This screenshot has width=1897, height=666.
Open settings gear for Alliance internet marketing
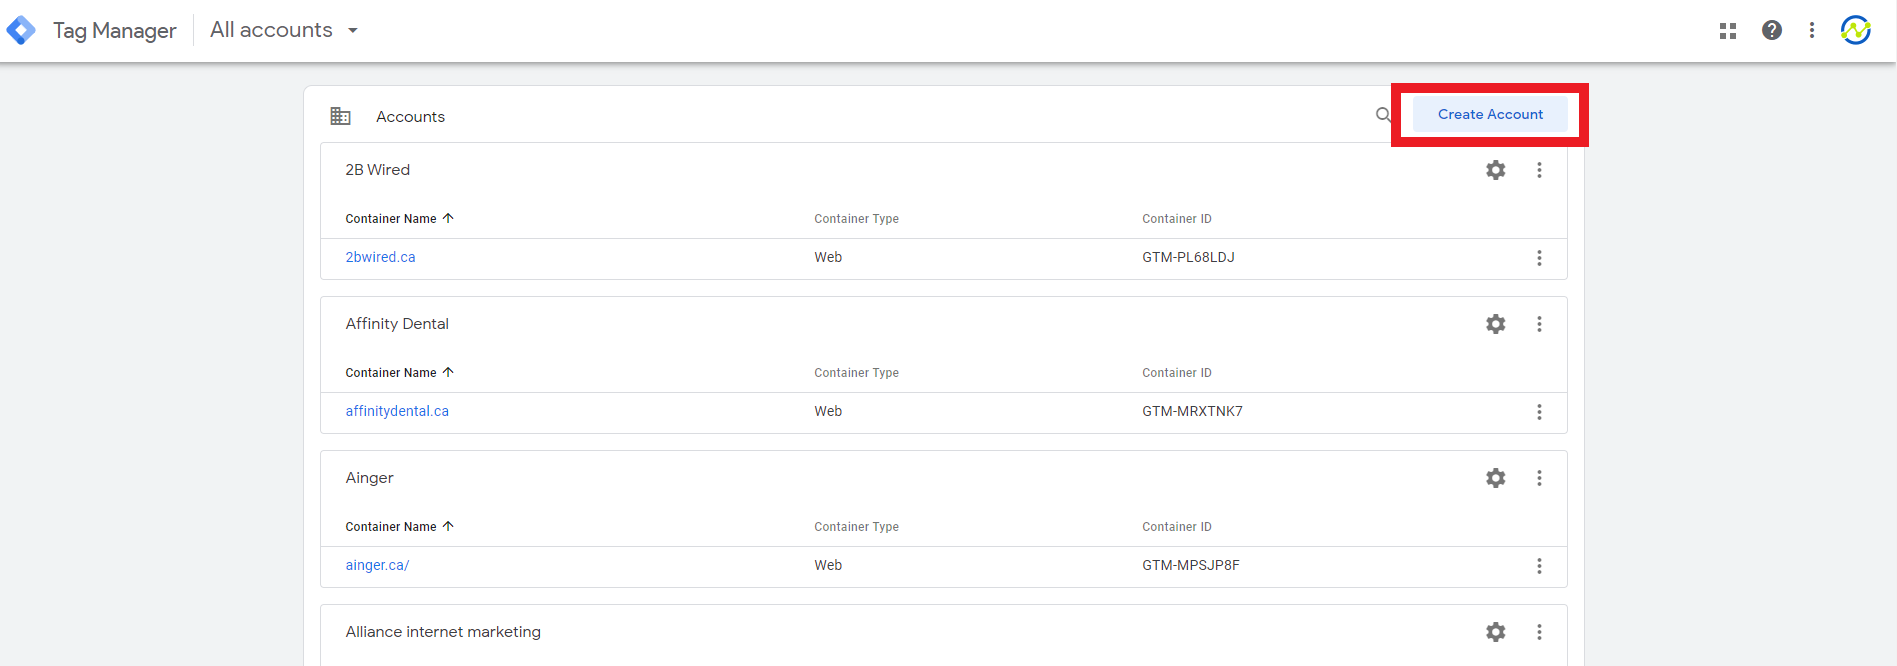[x=1495, y=632]
